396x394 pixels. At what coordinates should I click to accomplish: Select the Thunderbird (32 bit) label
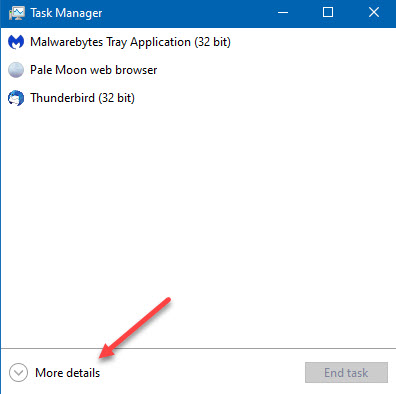click(82, 98)
